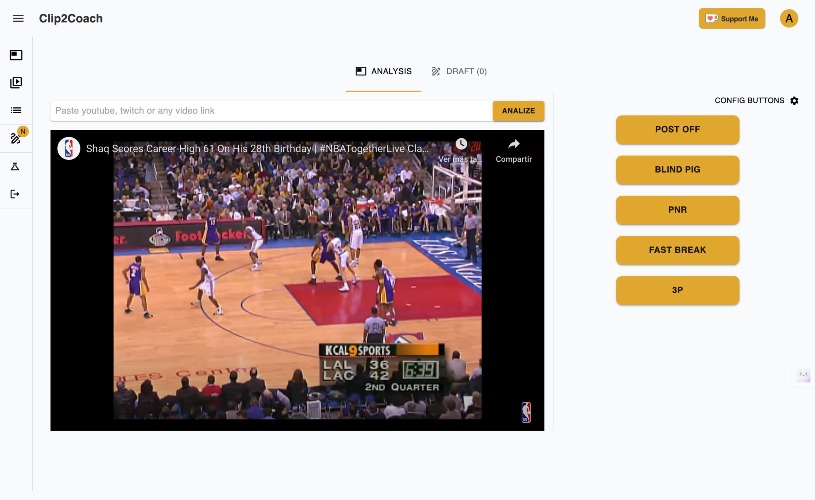Click the CONFIG BUTTONS label

749,101
